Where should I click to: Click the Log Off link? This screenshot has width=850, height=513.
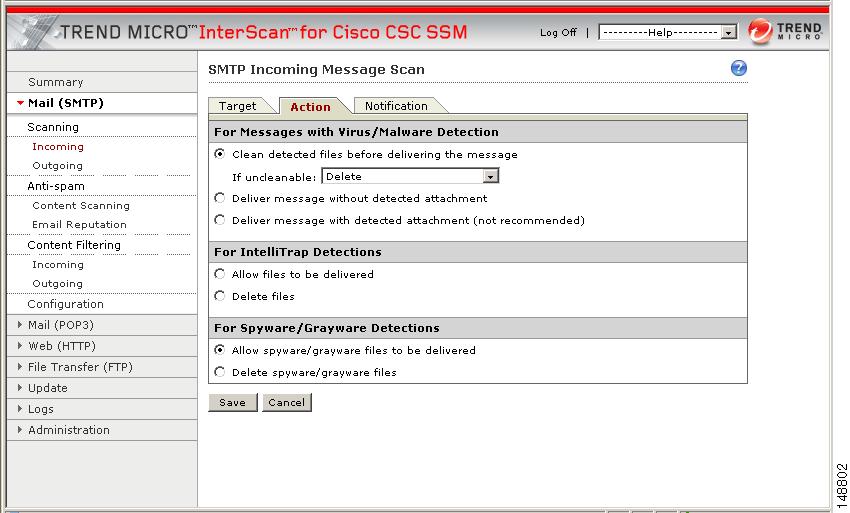pos(558,33)
